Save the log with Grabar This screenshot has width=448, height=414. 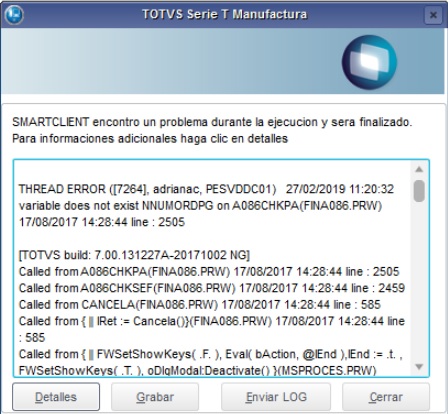pyautogui.click(x=155, y=397)
